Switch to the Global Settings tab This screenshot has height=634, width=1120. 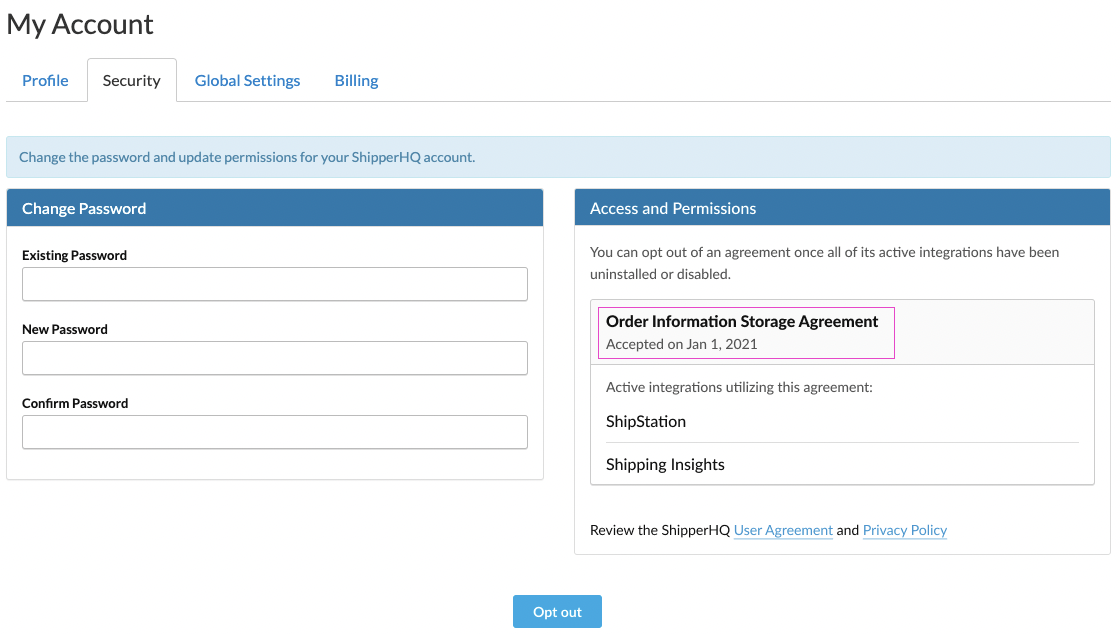click(247, 81)
